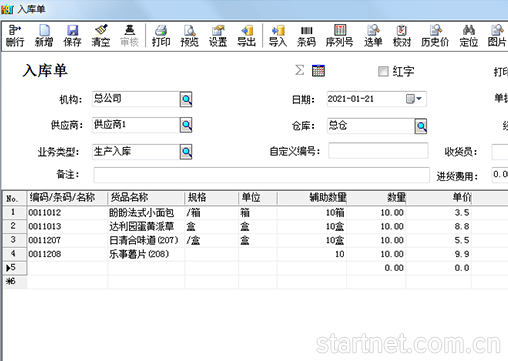Click code cell 0011012
Viewport: 508px width, 361px height.
(67, 212)
